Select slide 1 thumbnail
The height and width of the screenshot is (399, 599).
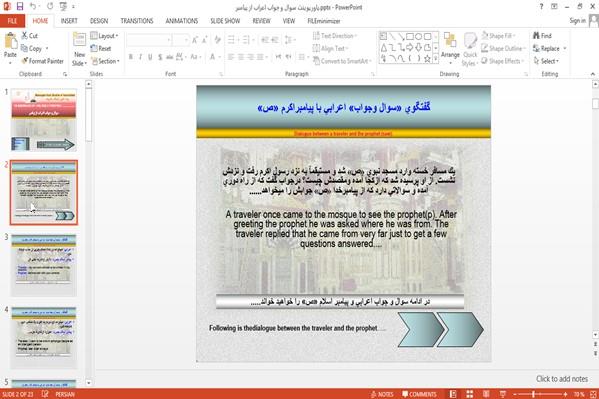(44, 120)
